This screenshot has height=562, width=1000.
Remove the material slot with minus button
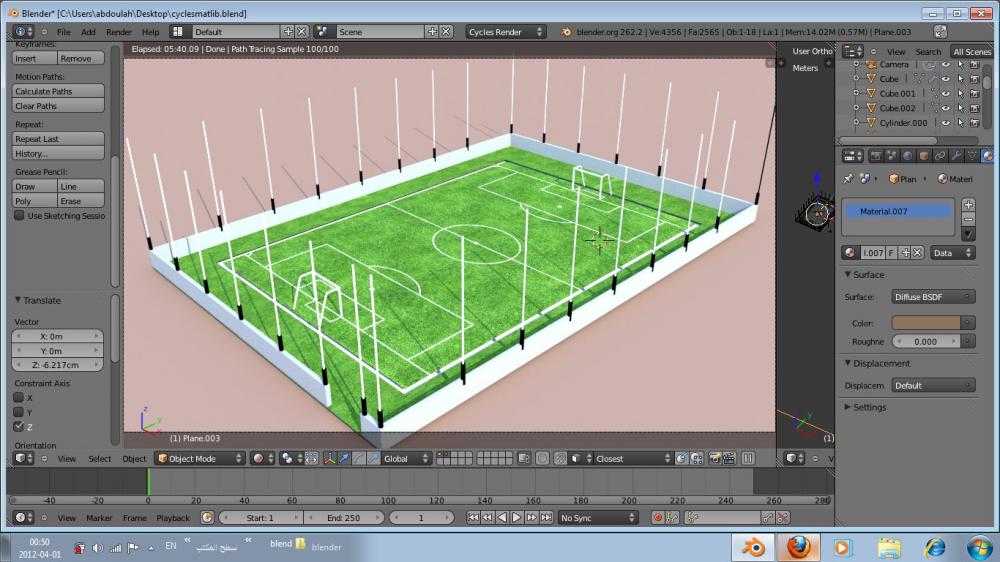[x=968, y=219]
